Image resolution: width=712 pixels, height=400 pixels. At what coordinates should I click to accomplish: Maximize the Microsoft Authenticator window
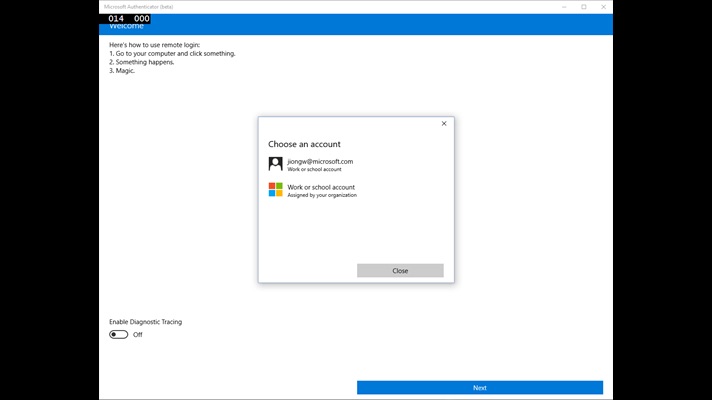click(x=584, y=6)
